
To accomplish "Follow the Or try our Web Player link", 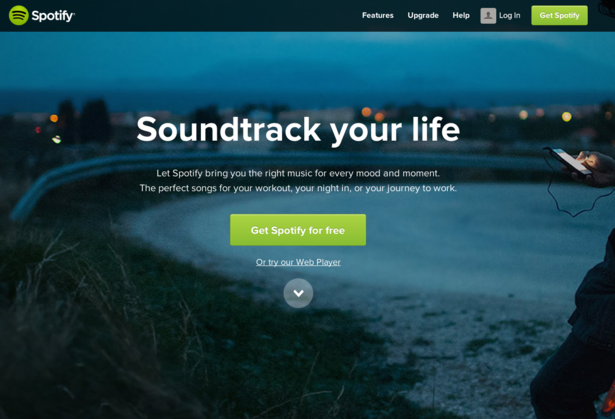I will coord(298,262).
